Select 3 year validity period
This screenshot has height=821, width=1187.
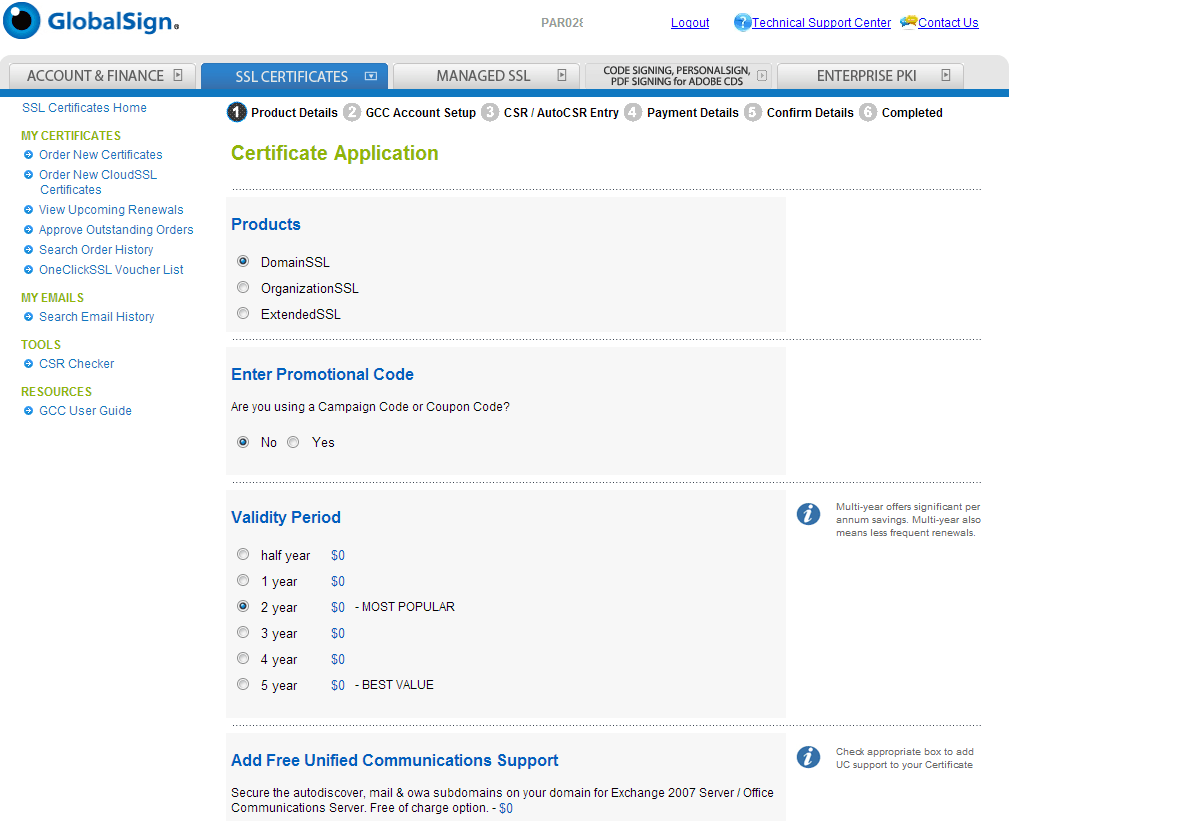pyautogui.click(x=243, y=632)
